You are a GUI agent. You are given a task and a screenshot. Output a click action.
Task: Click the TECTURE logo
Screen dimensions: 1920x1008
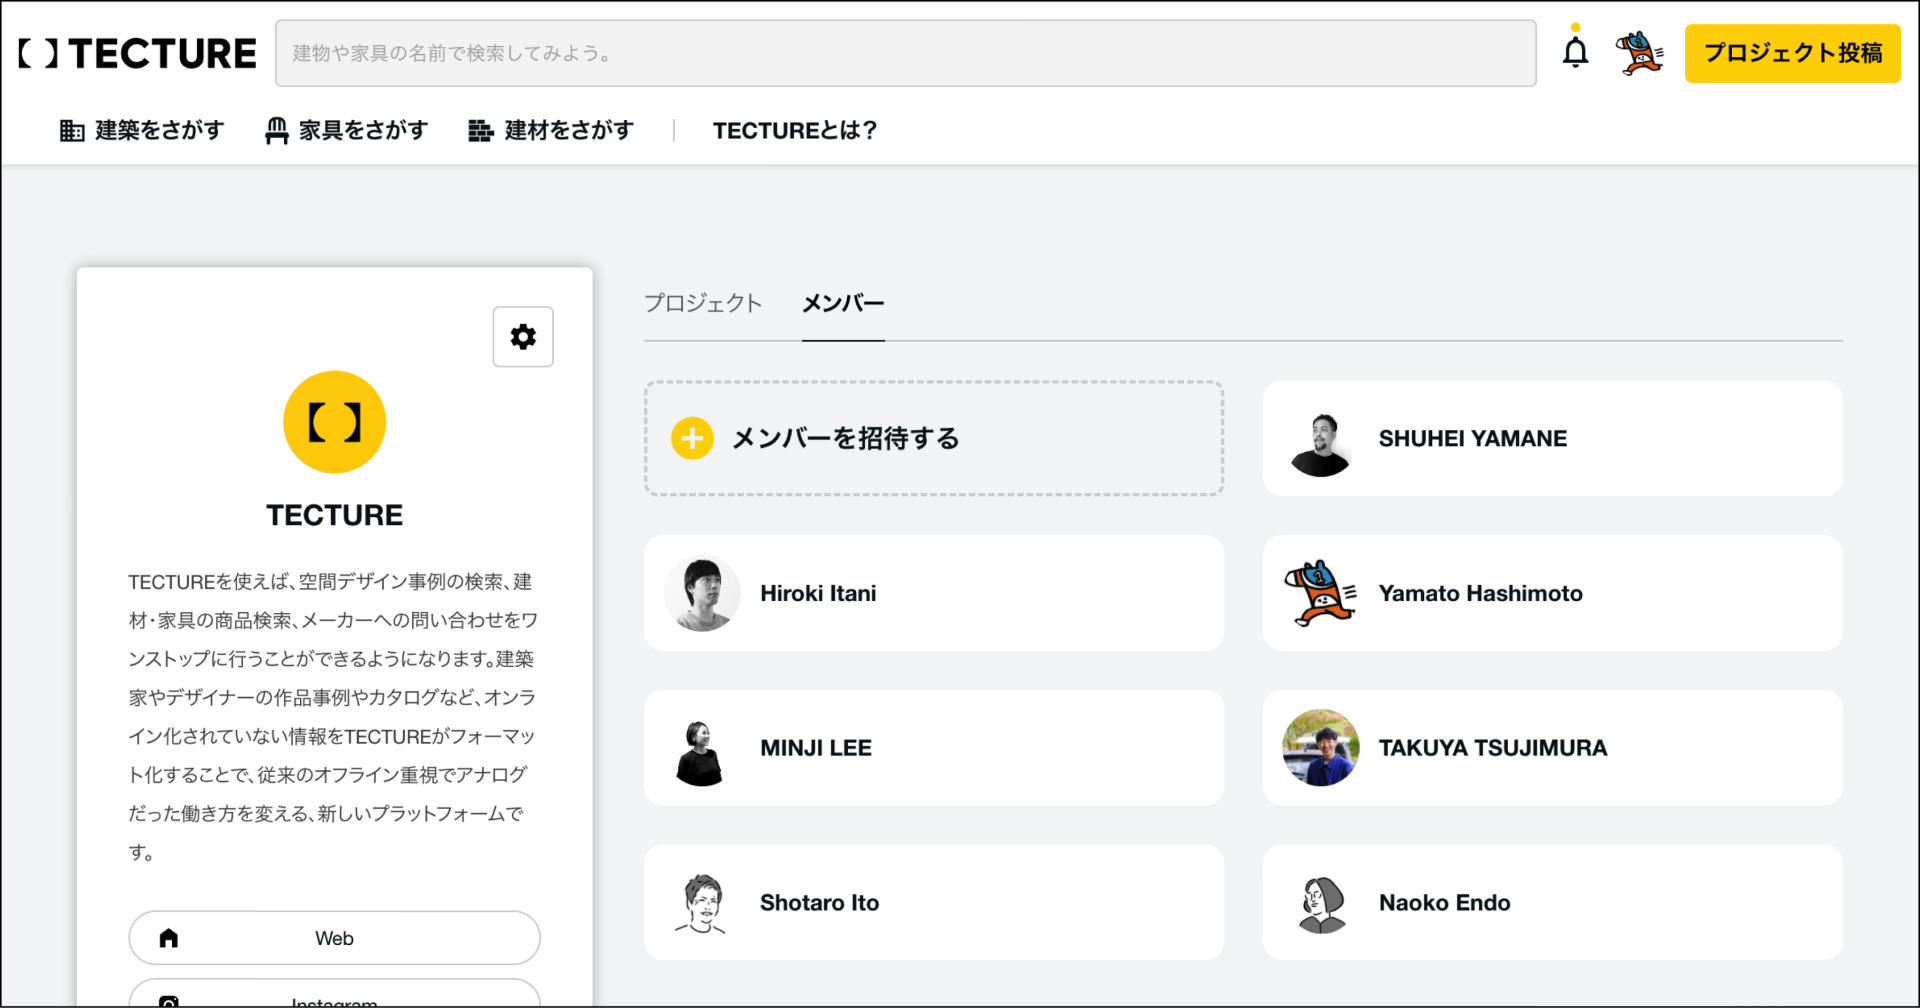[136, 52]
